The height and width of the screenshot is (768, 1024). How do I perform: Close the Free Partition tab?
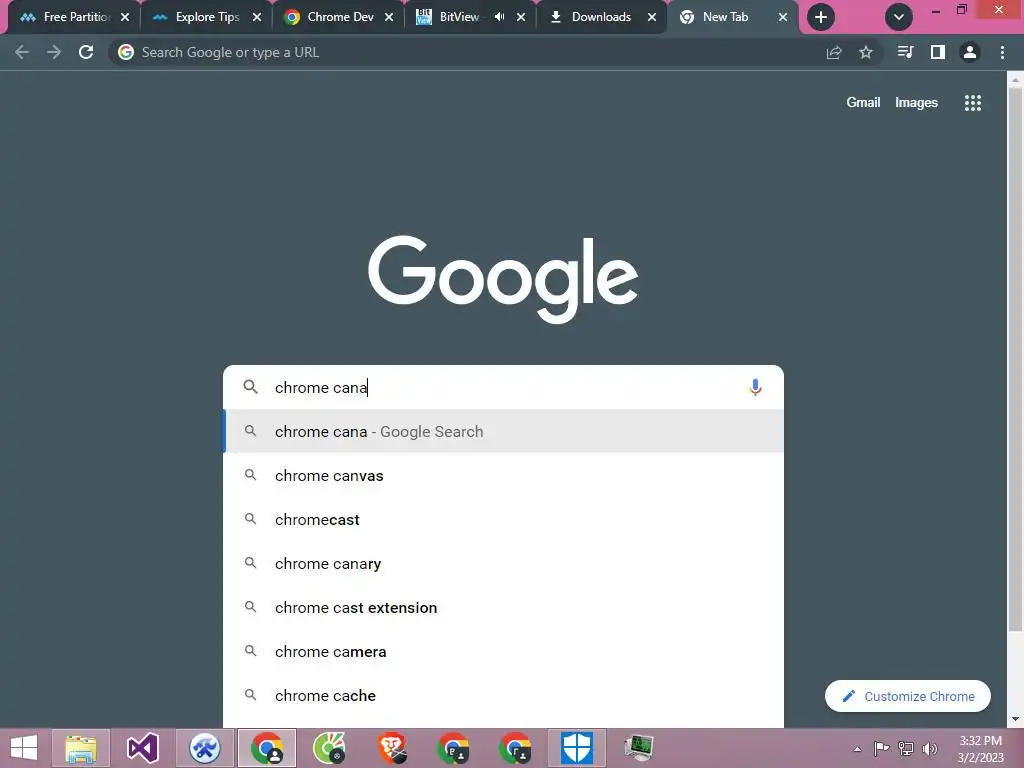click(125, 18)
